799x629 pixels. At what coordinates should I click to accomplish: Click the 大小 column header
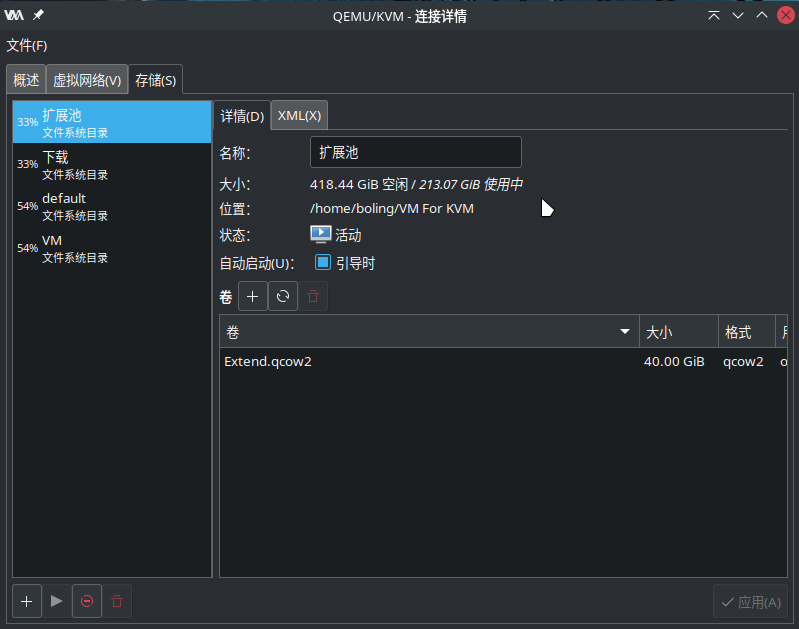click(677, 332)
